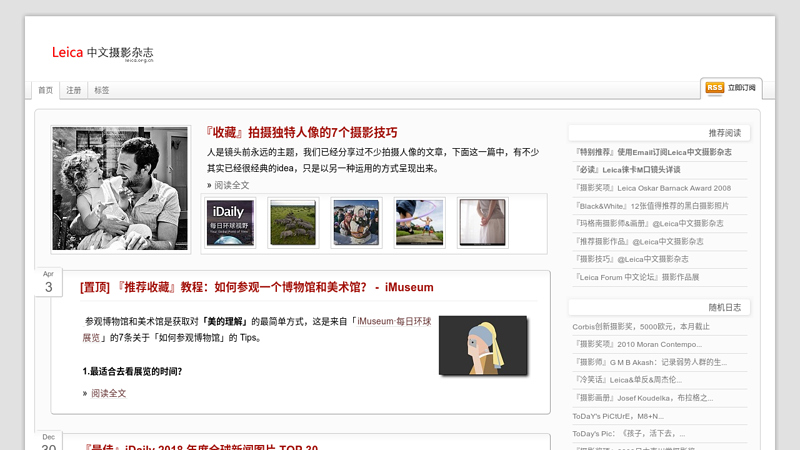Open Leica Oskar Barnack Award 2008 link

click(x=653, y=188)
